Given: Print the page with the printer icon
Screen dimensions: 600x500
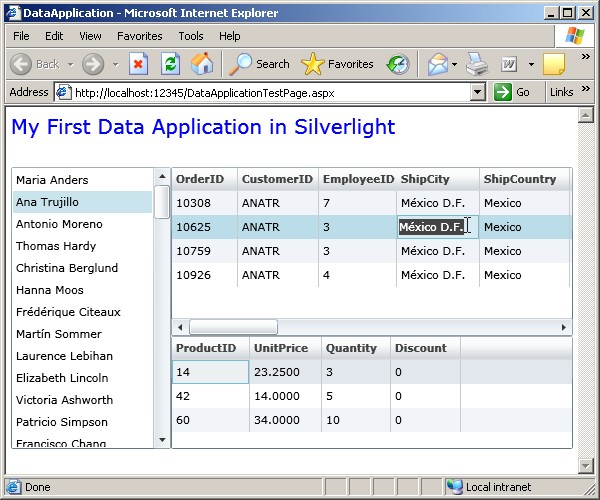Looking at the screenshot, I should 477,64.
